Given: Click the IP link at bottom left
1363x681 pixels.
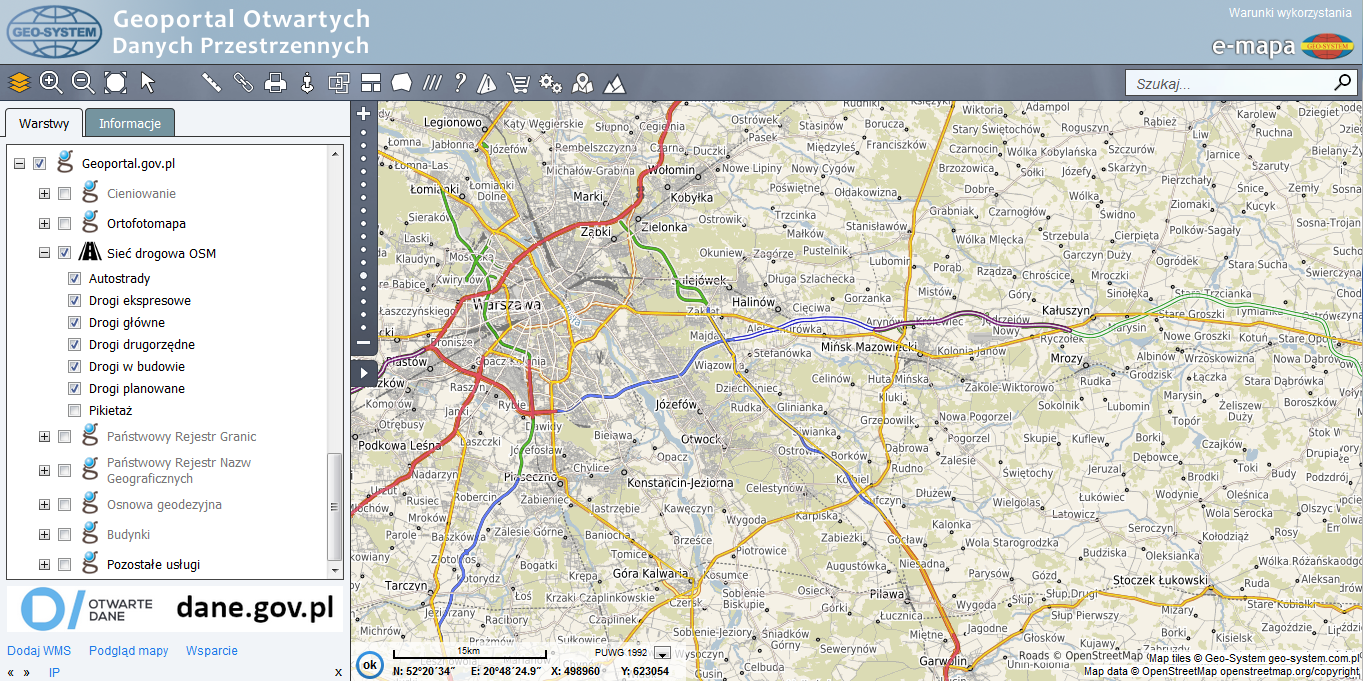Looking at the screenshot, I should 54,672.
